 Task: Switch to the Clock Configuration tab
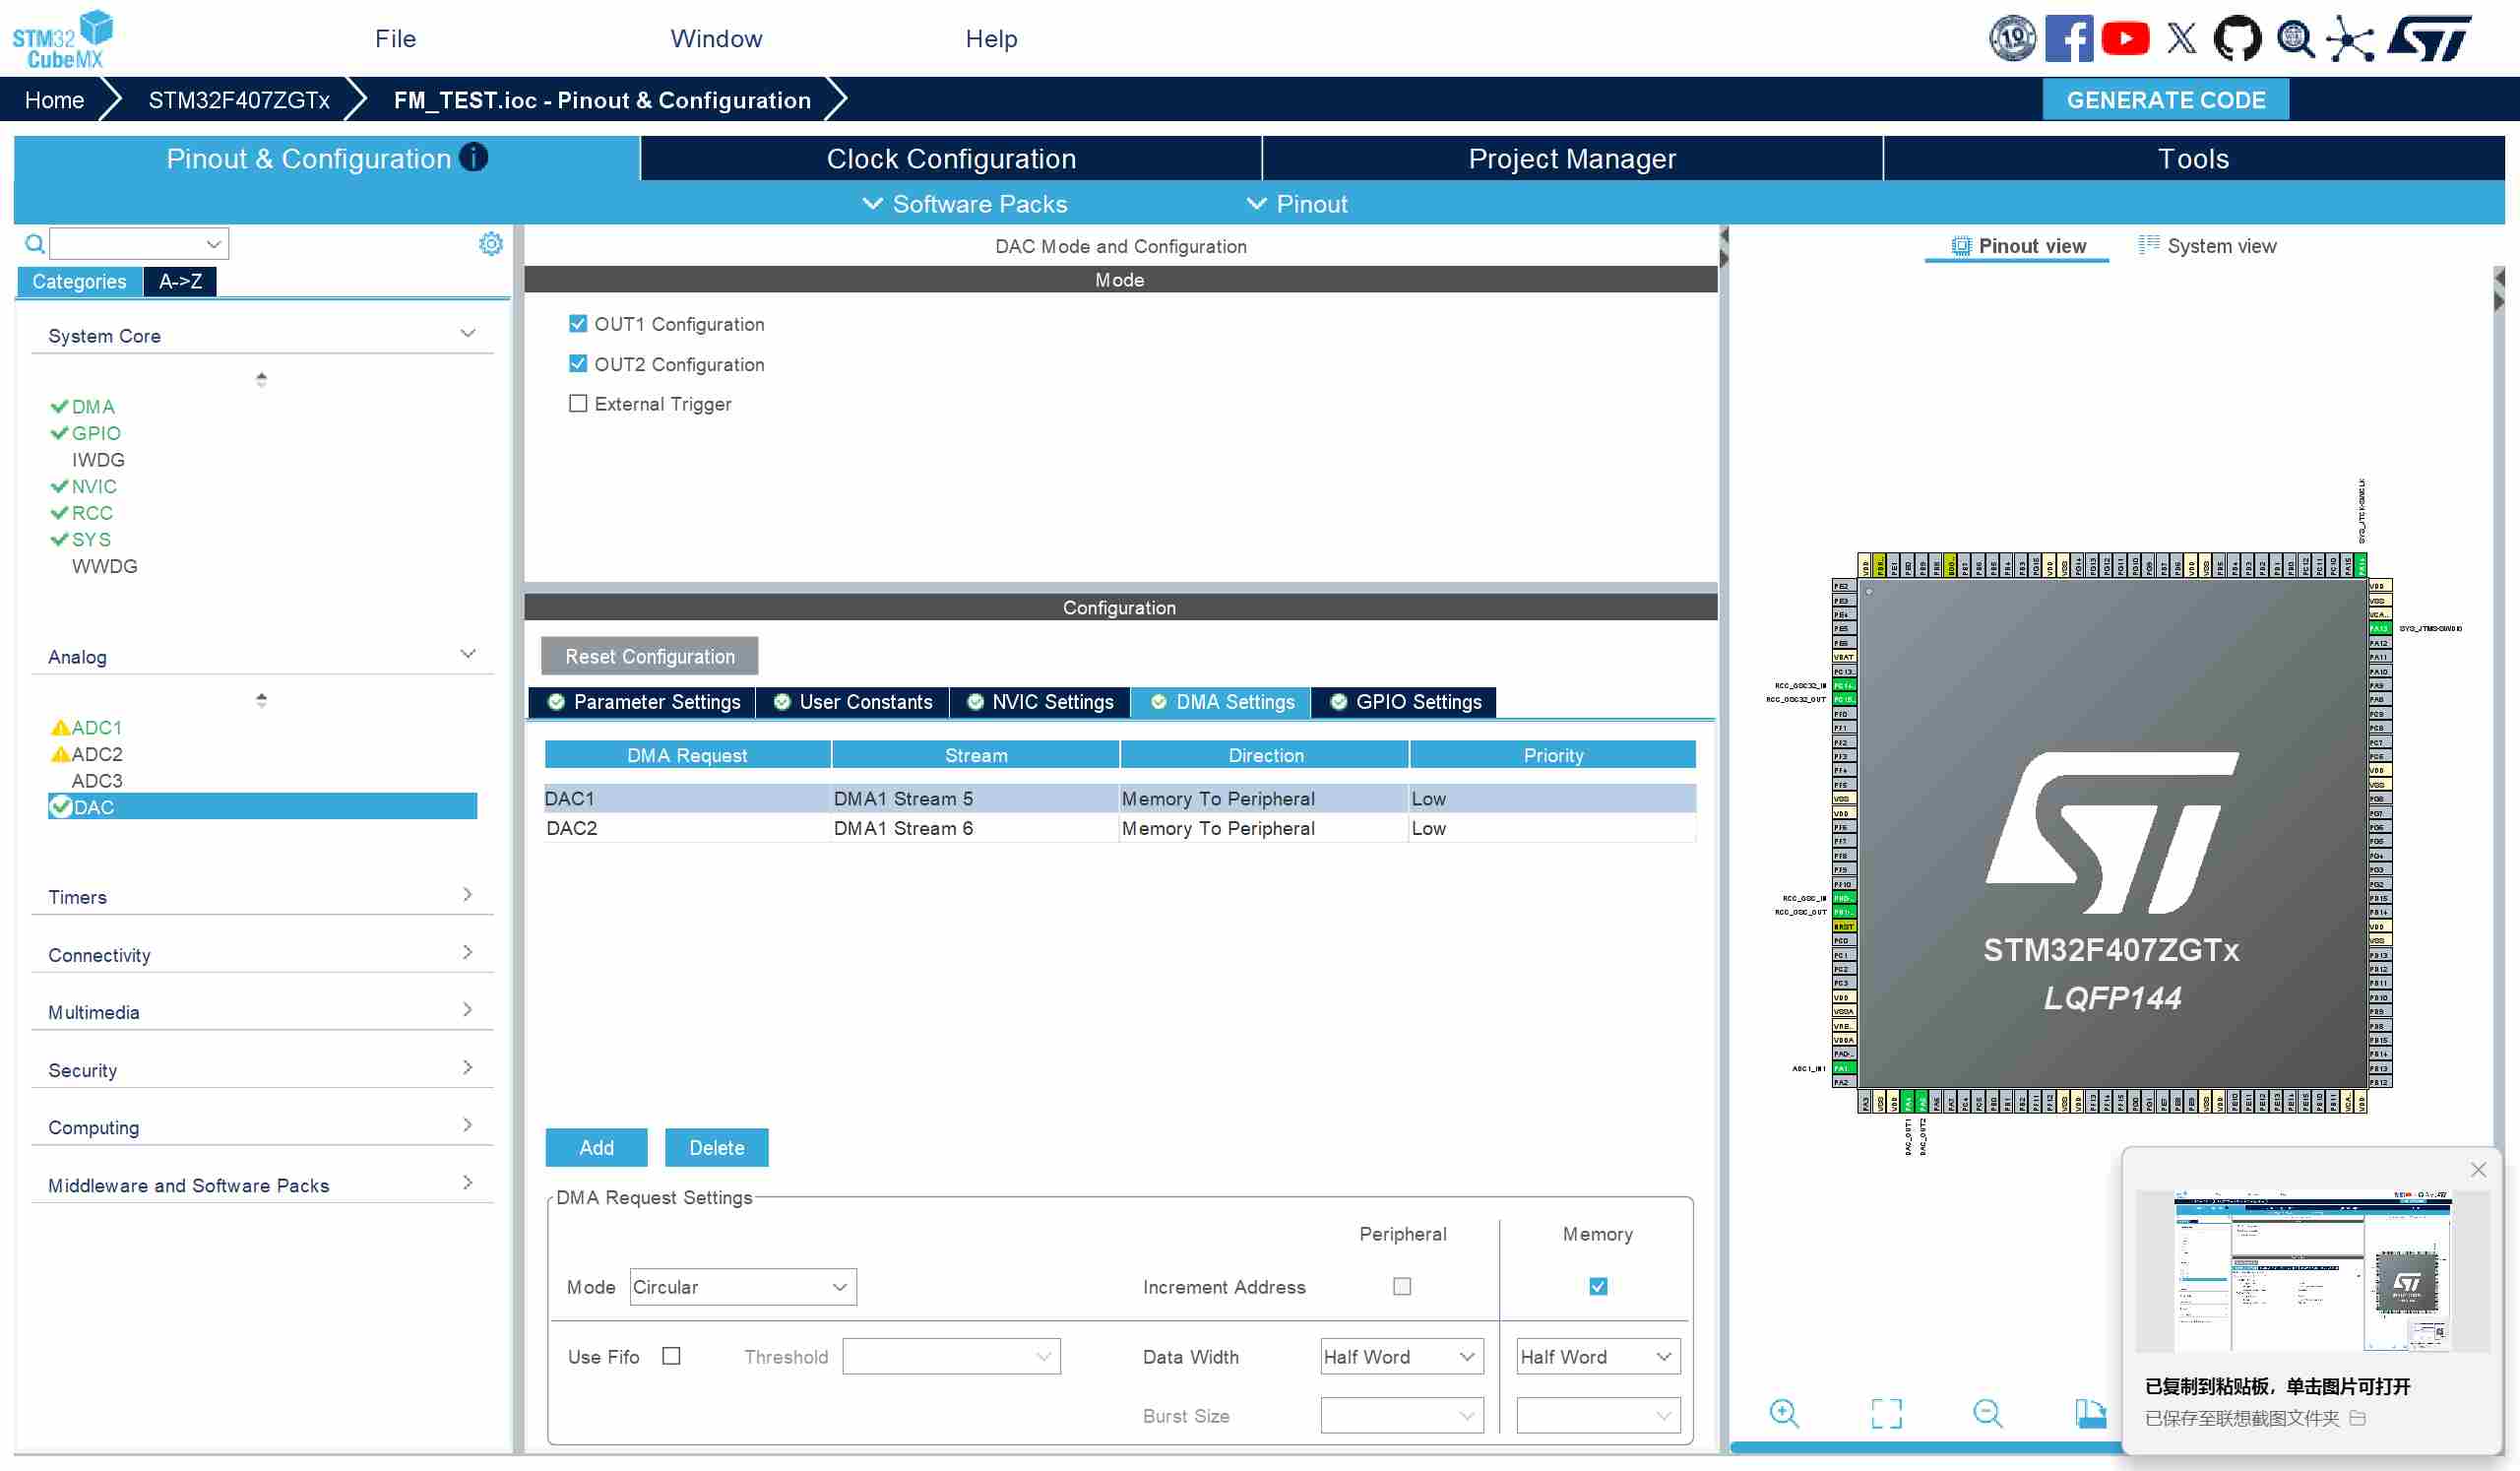pos(950,159)
